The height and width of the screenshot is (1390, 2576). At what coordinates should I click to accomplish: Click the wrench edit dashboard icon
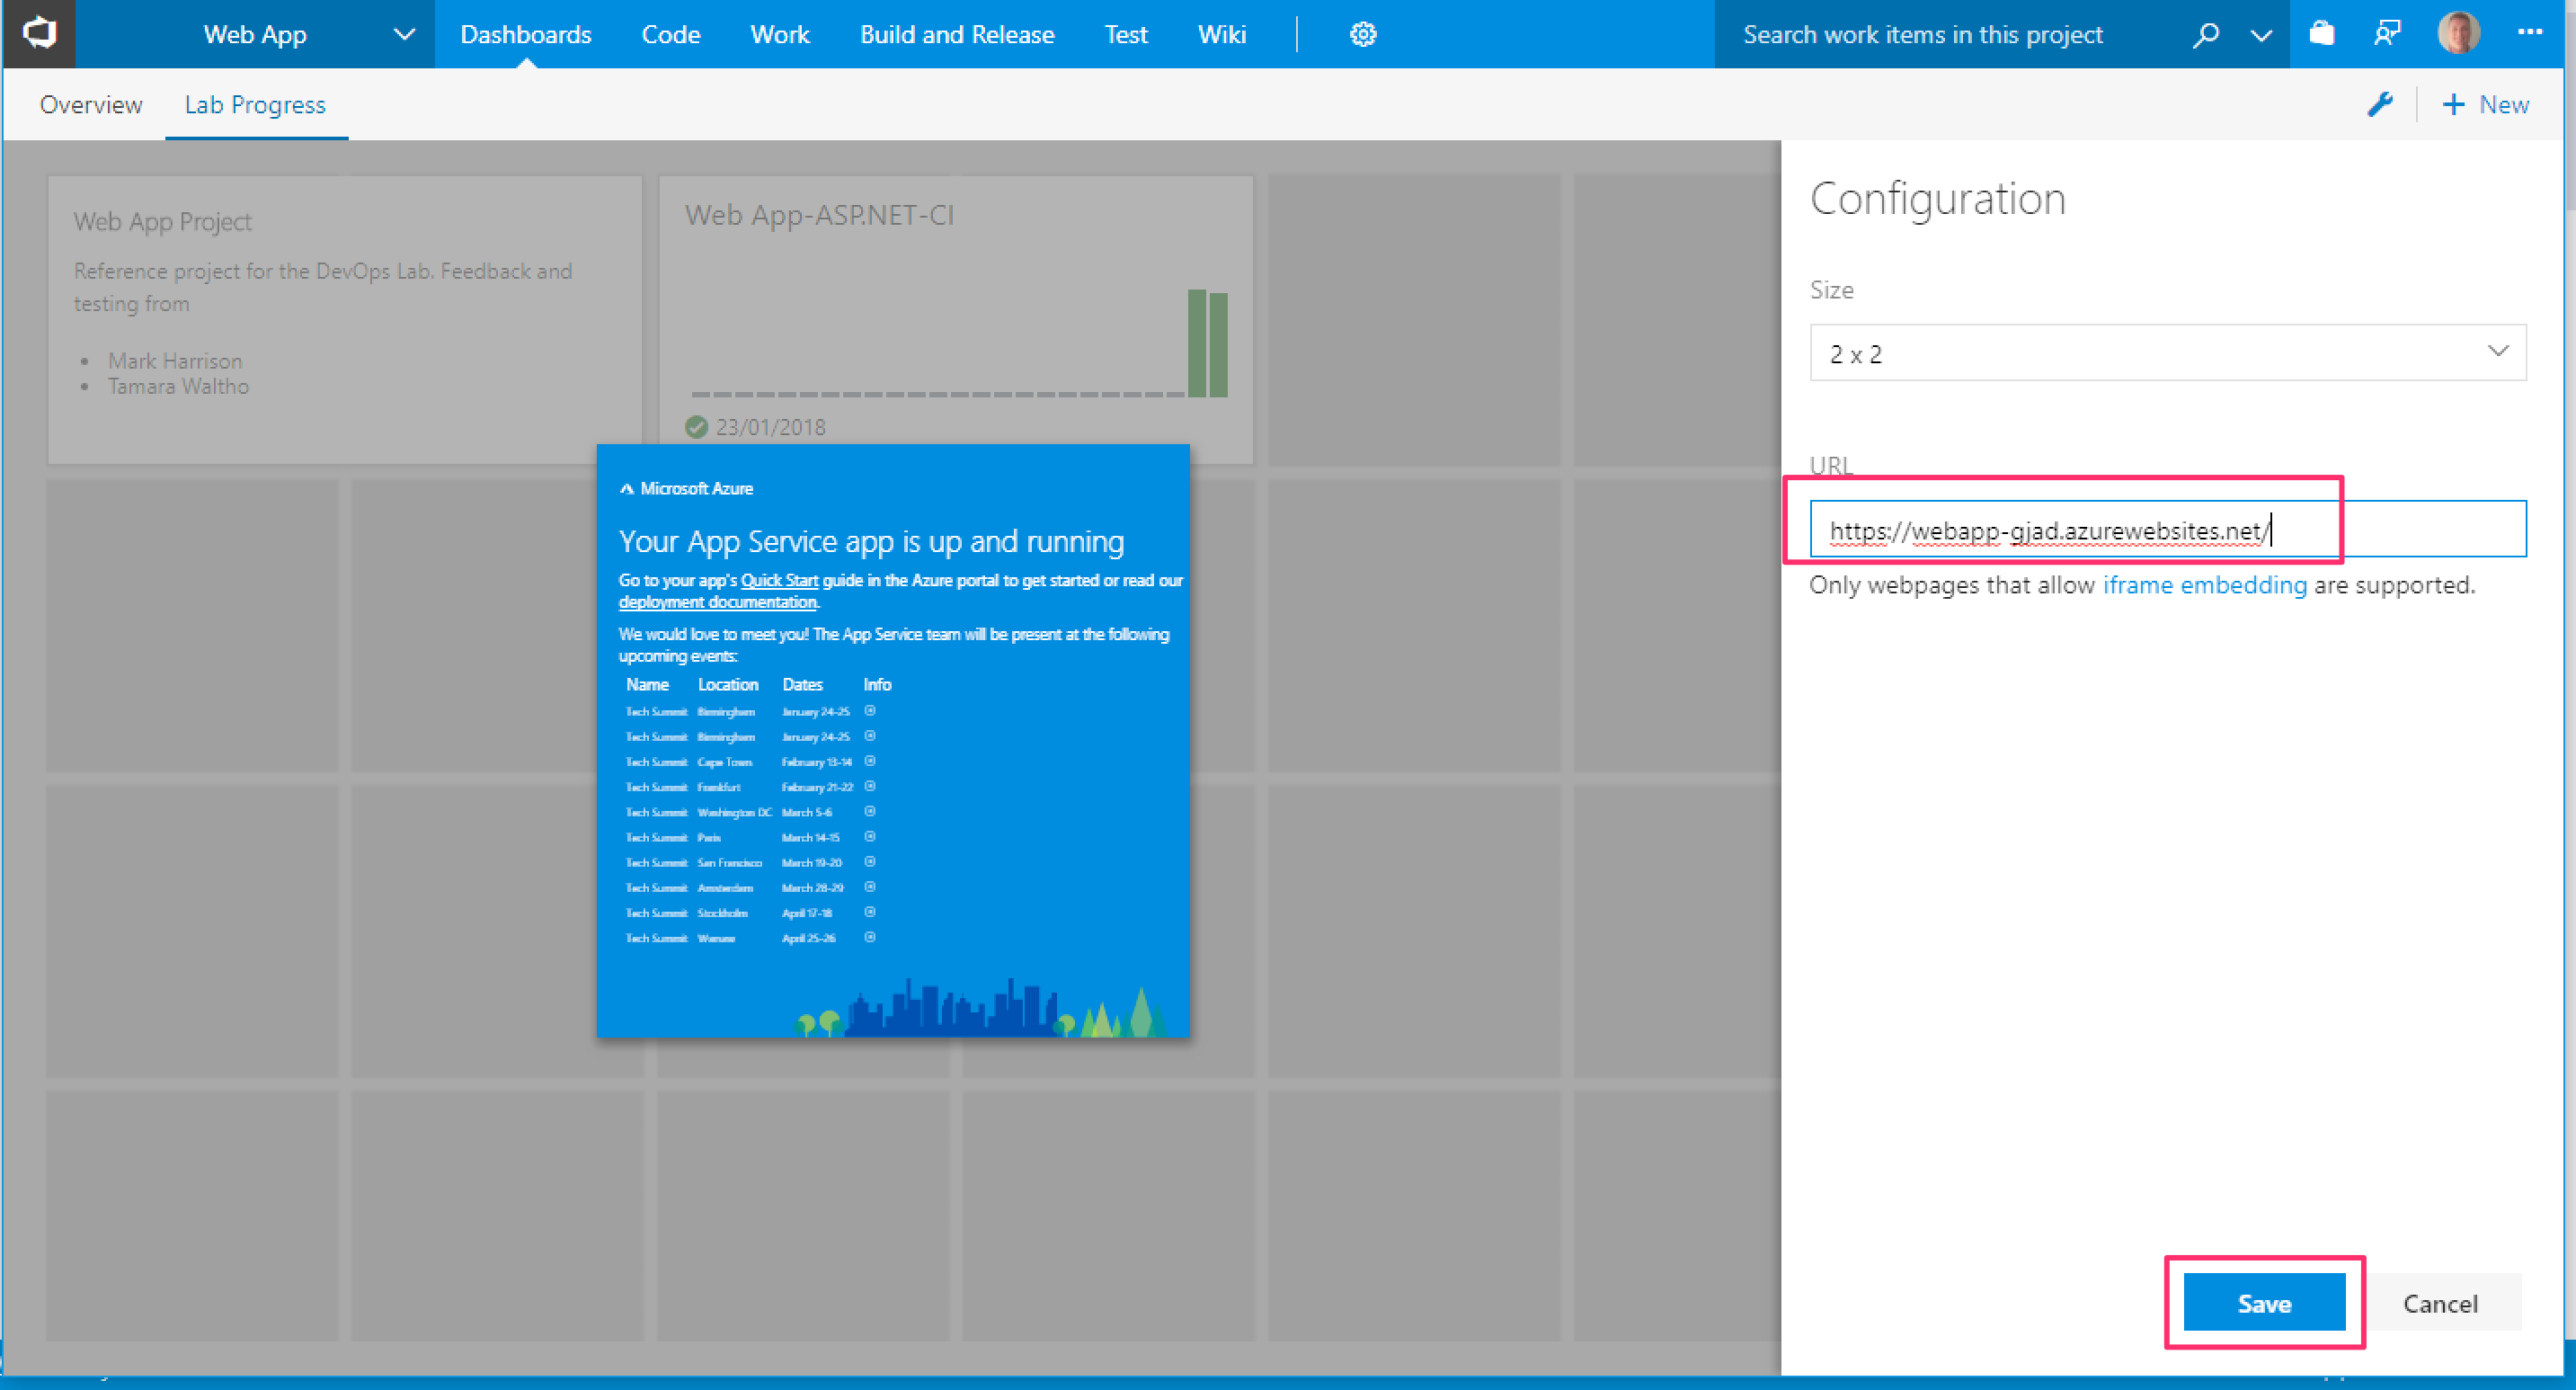point(2379,104)
